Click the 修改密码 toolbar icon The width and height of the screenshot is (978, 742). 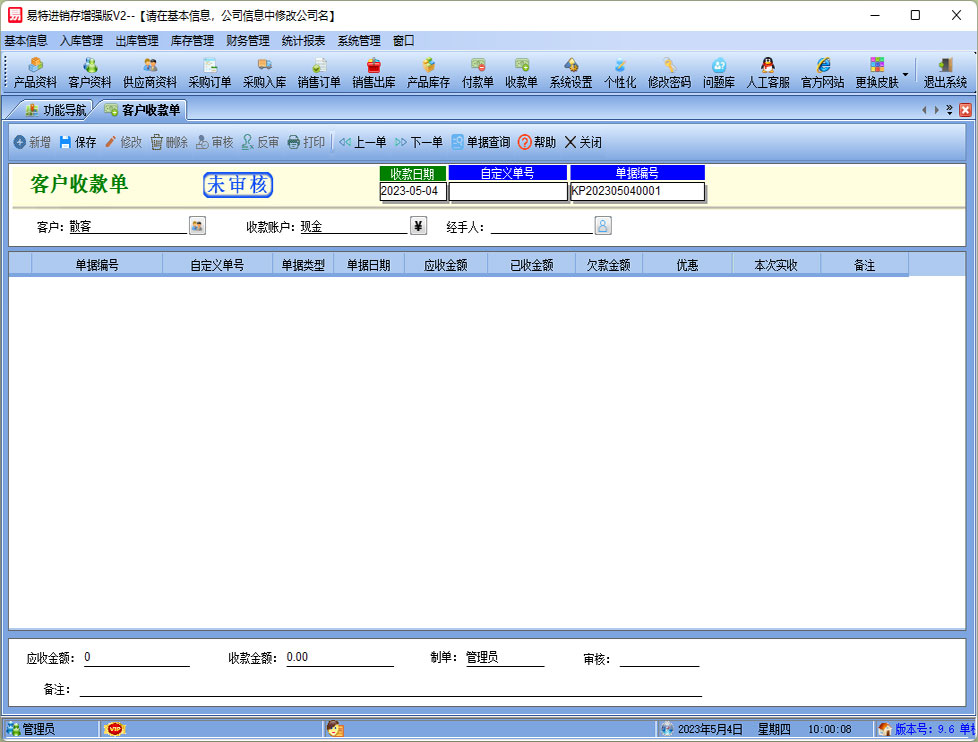[669, 73]
